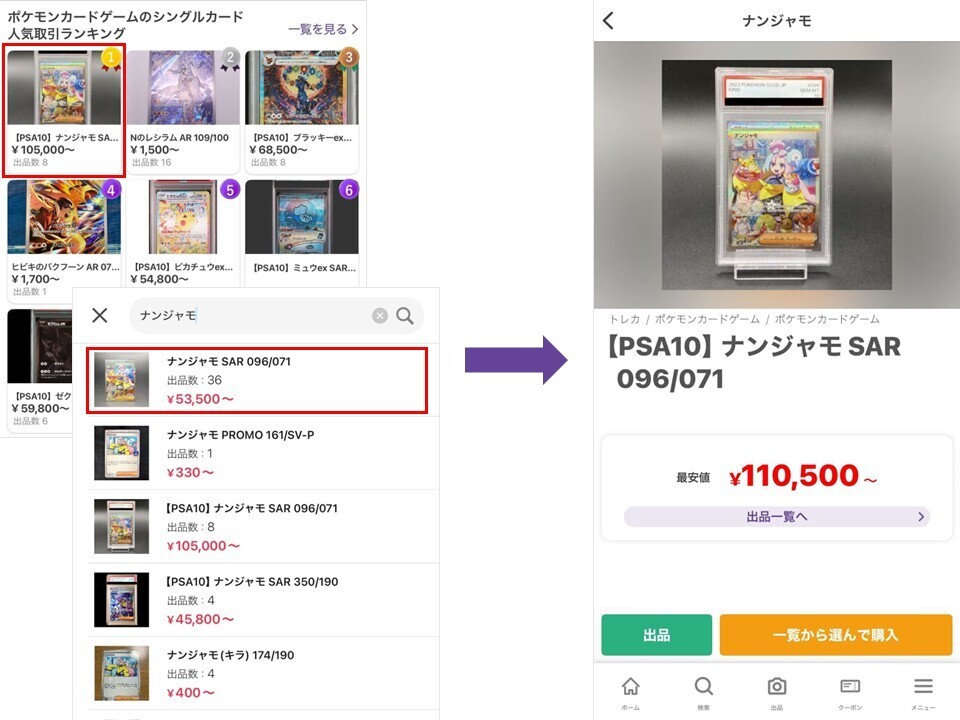Clear the ナンジャモ search text
960x720 pixels.
coord(380,316)
